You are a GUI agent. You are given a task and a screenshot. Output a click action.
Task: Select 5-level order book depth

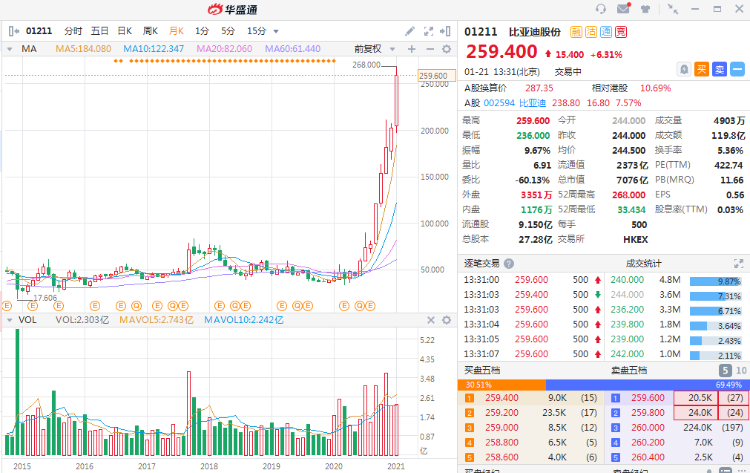(725, 370)
